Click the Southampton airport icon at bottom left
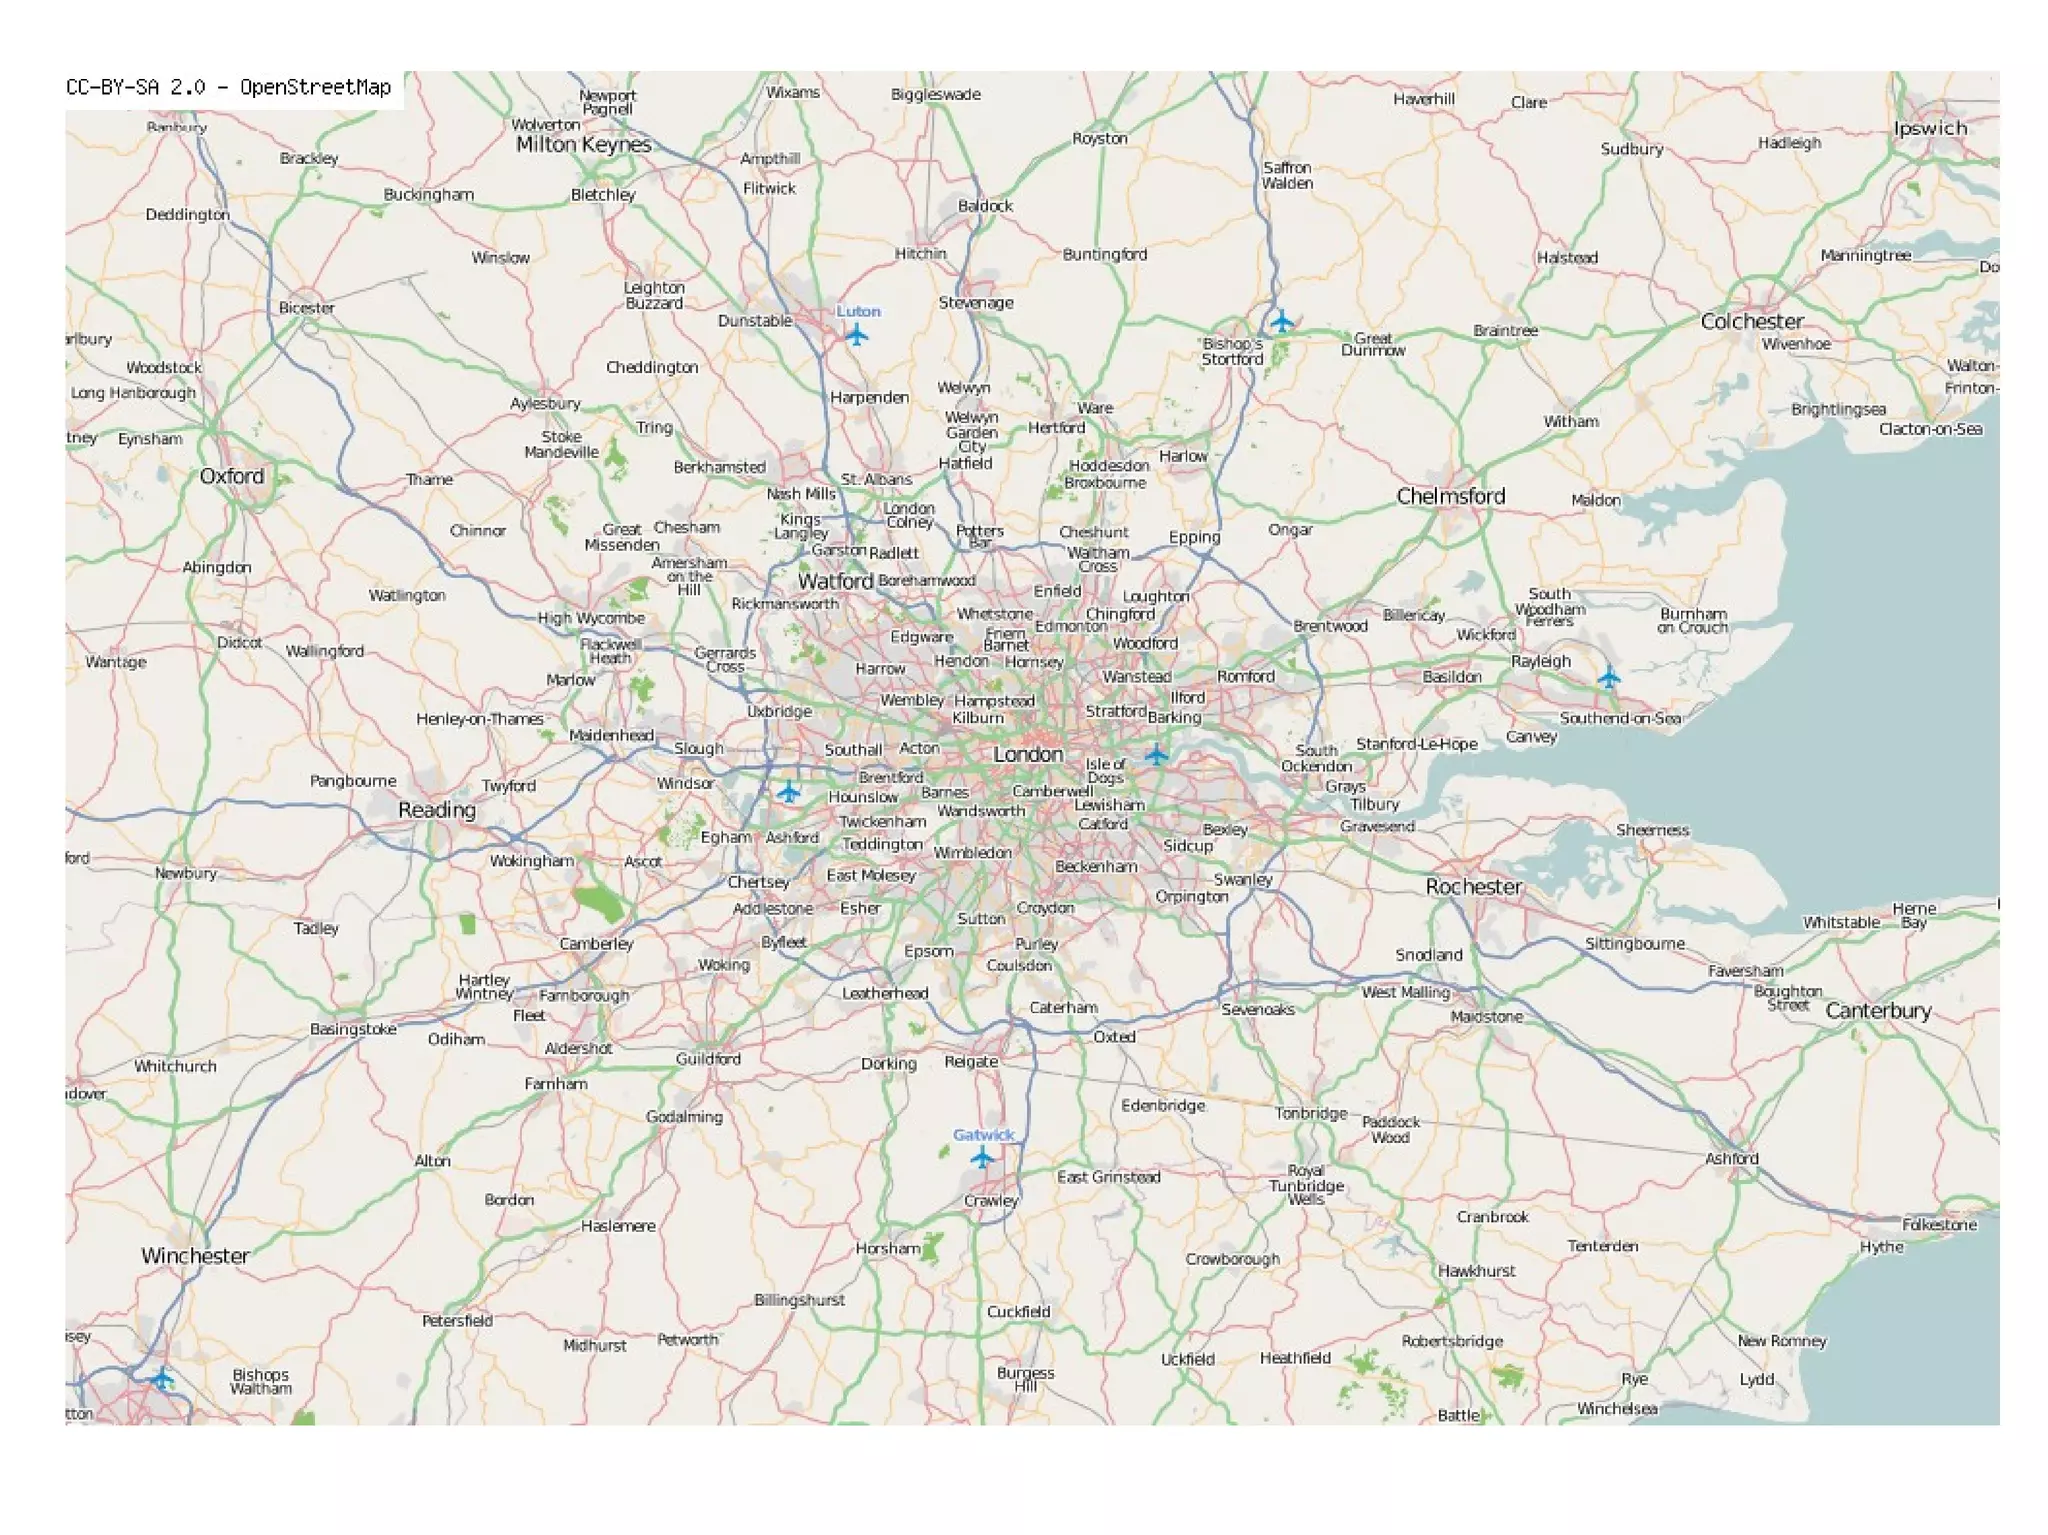The width and height of the screenshot is (2048, 1535). click(162, 1379)
